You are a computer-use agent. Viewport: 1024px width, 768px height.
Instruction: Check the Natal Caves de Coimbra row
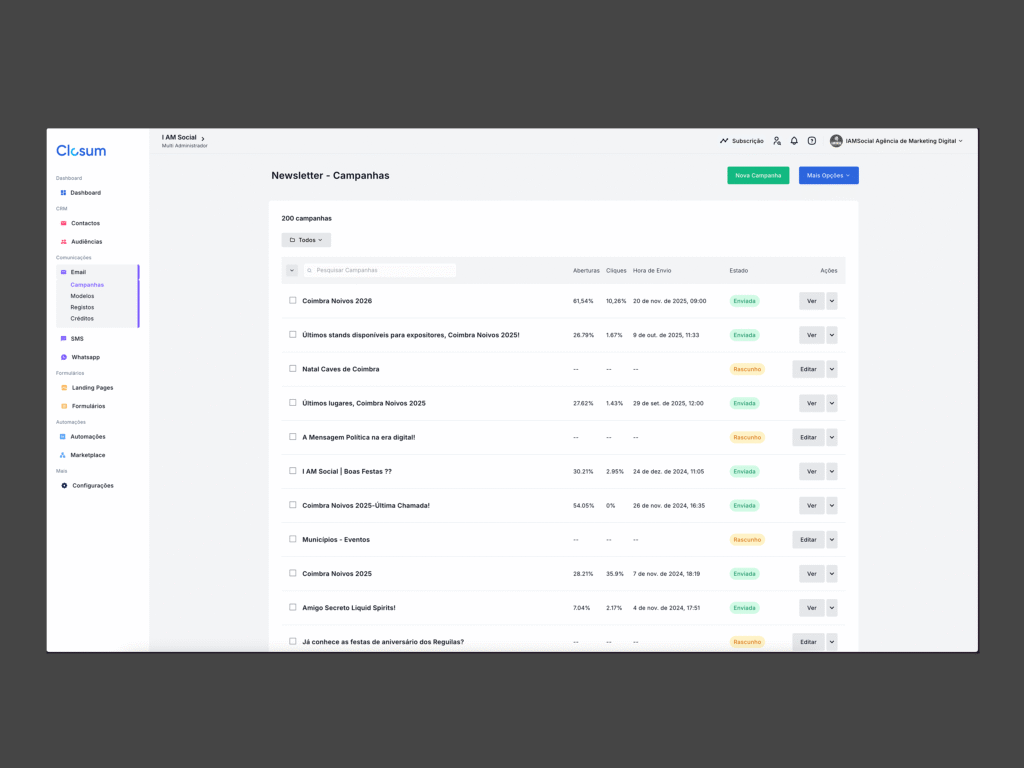[x=293, y=369]
